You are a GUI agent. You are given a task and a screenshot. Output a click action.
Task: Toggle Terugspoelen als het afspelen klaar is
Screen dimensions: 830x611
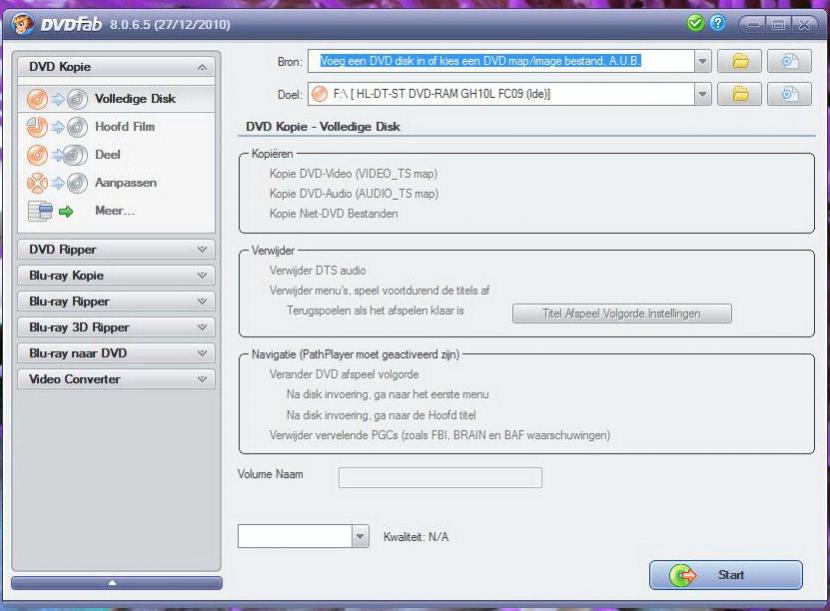pyautogui.click(x=375, y=311)
